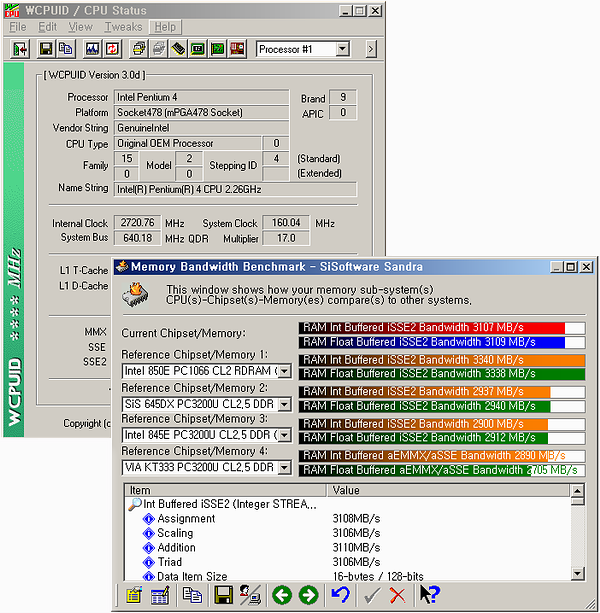Go back with the green left arrow

282,595
